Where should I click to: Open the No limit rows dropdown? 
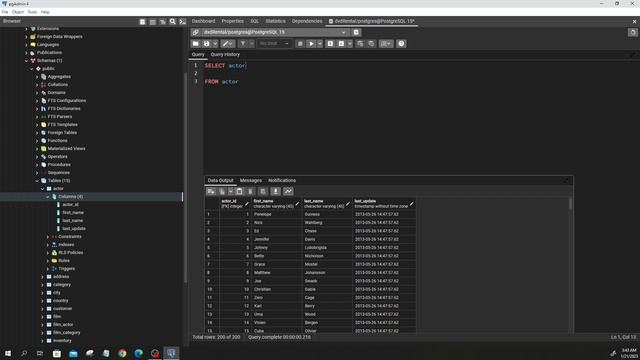pos(274,44)
